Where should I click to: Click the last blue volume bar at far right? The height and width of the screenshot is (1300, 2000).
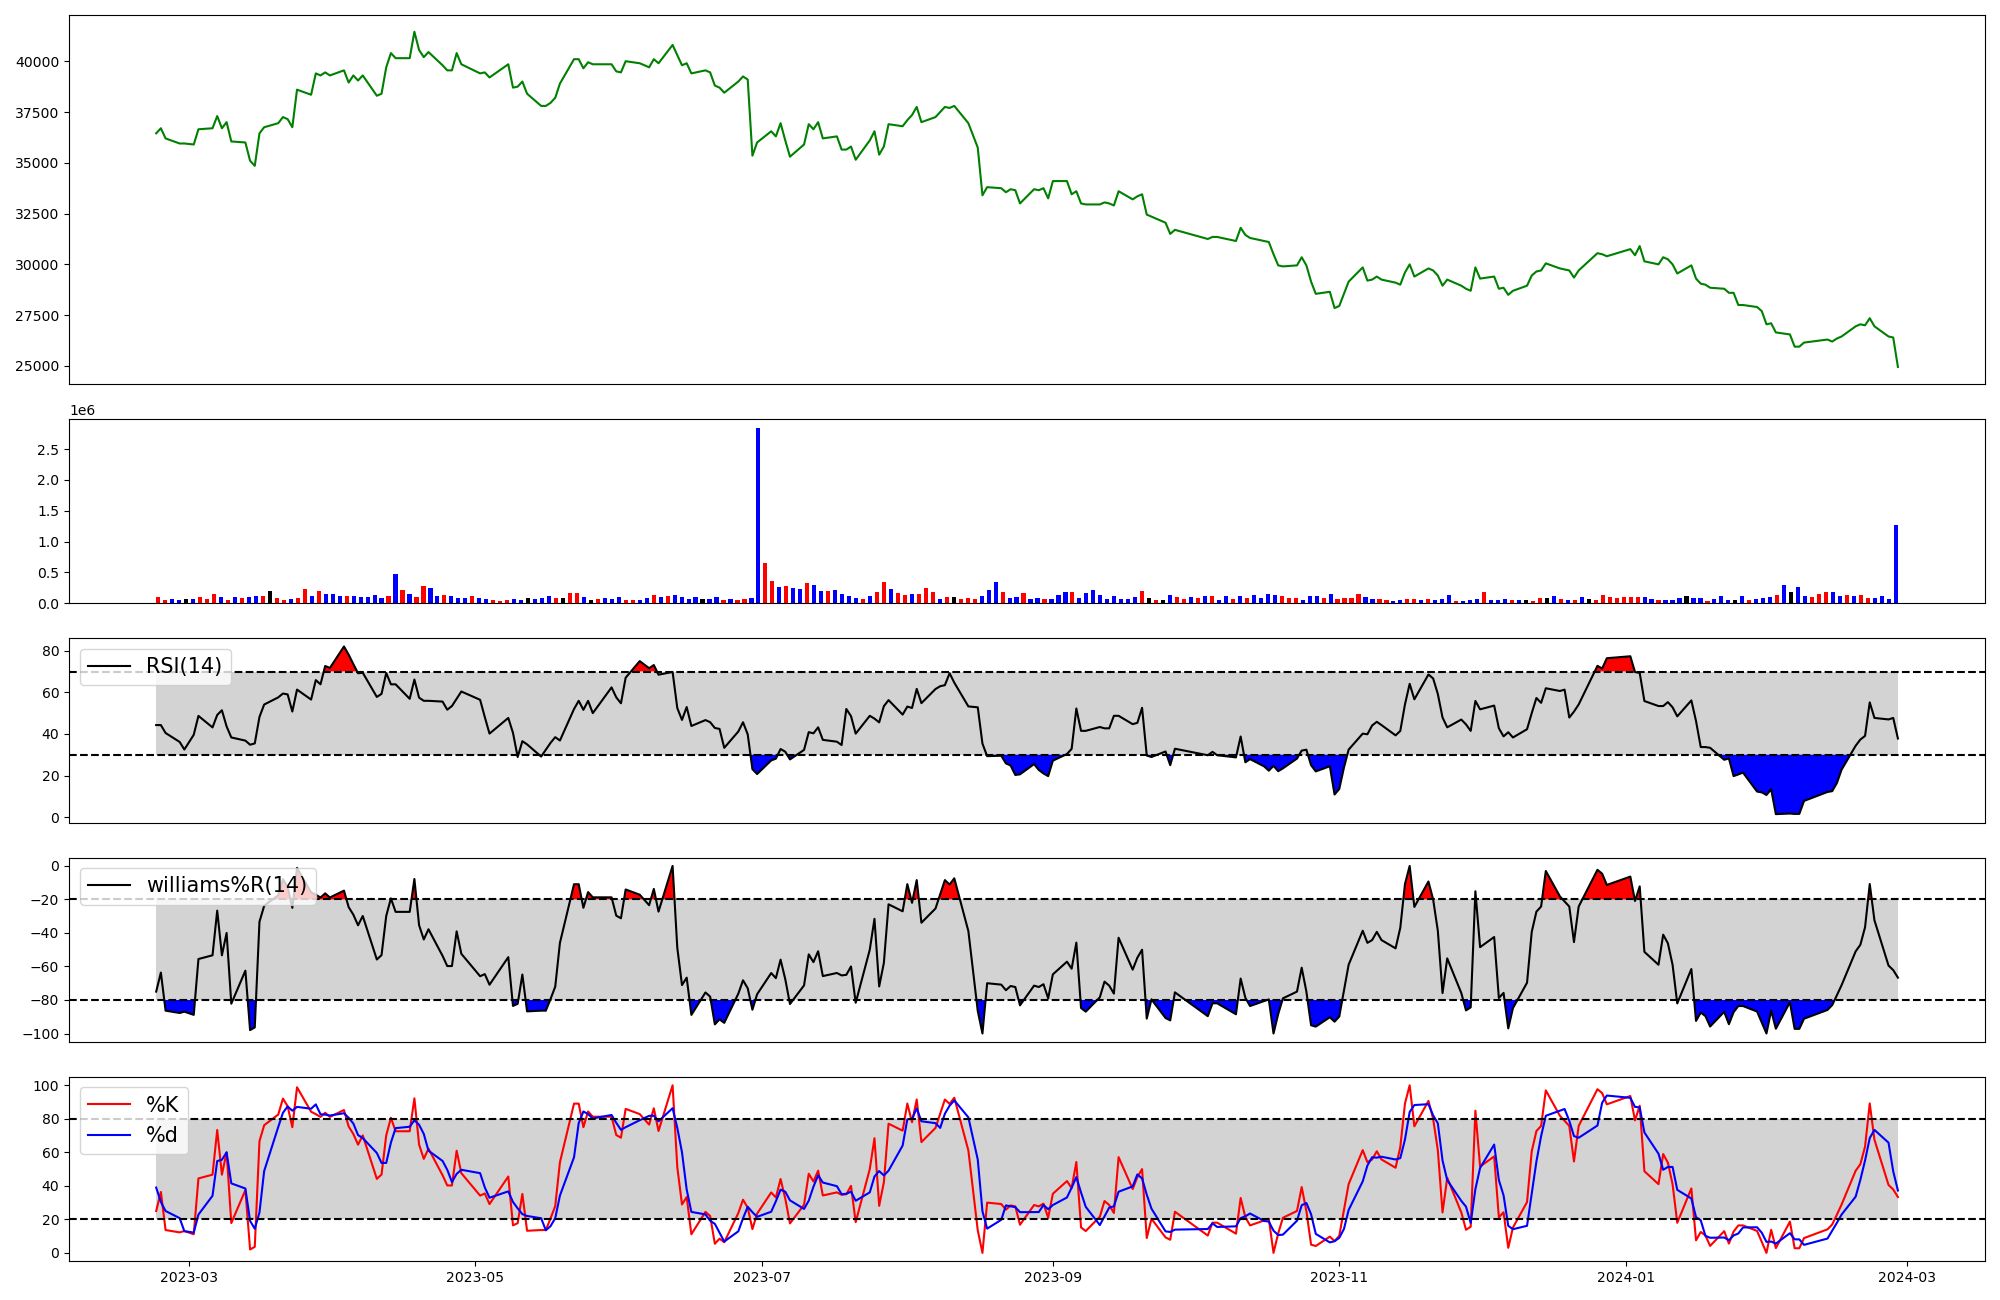pos(1896,564)
